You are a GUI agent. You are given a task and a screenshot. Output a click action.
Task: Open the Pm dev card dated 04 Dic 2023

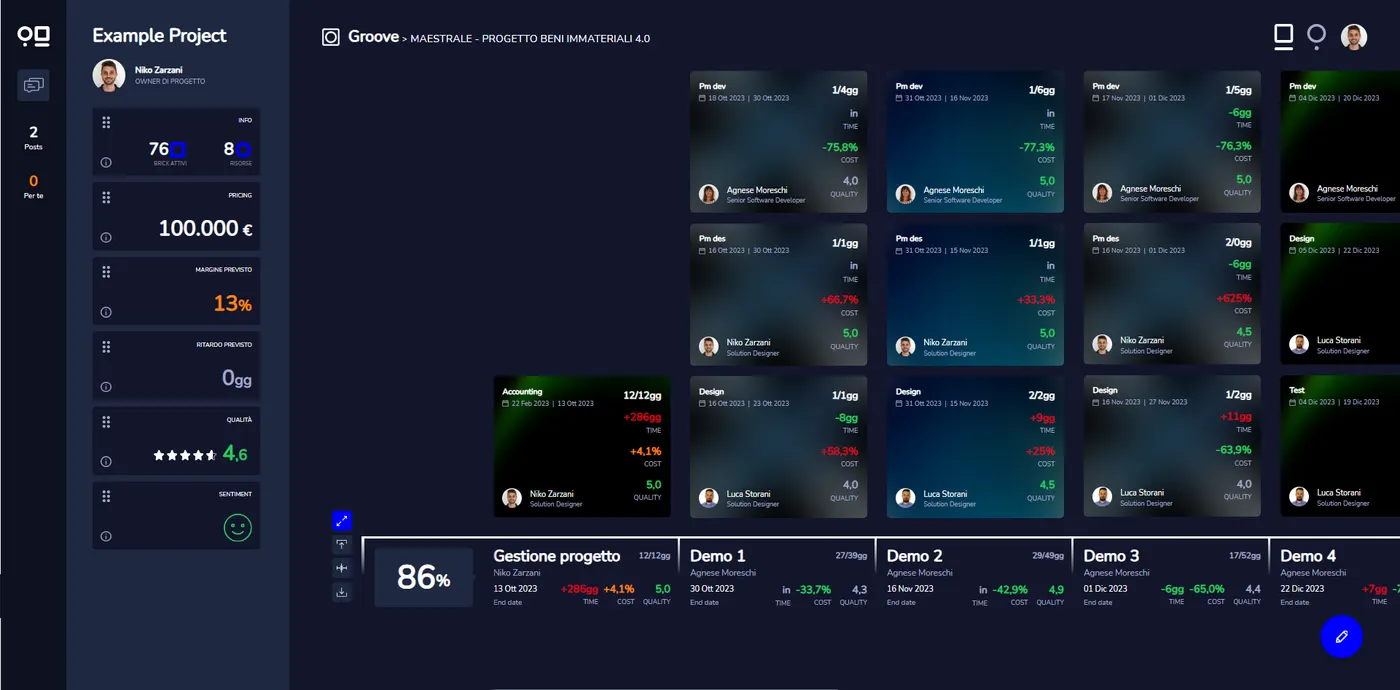click(1340, 141)
